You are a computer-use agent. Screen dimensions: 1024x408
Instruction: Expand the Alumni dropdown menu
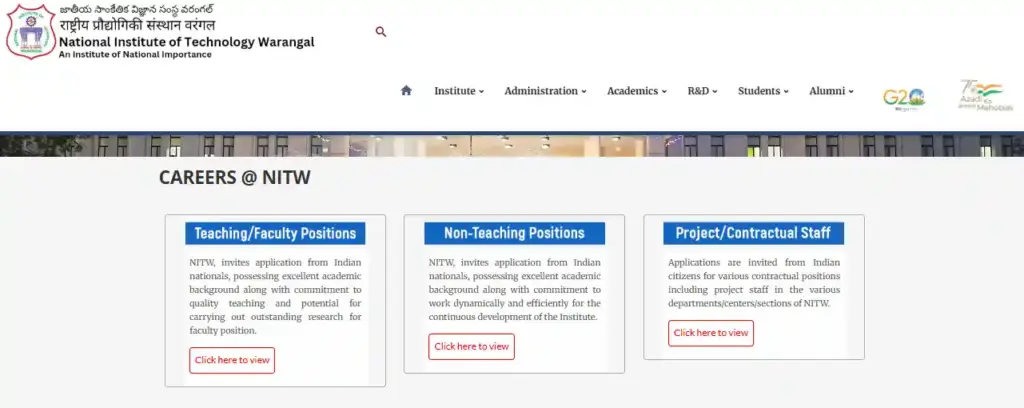pyautogui.click(x=831, y=91)
